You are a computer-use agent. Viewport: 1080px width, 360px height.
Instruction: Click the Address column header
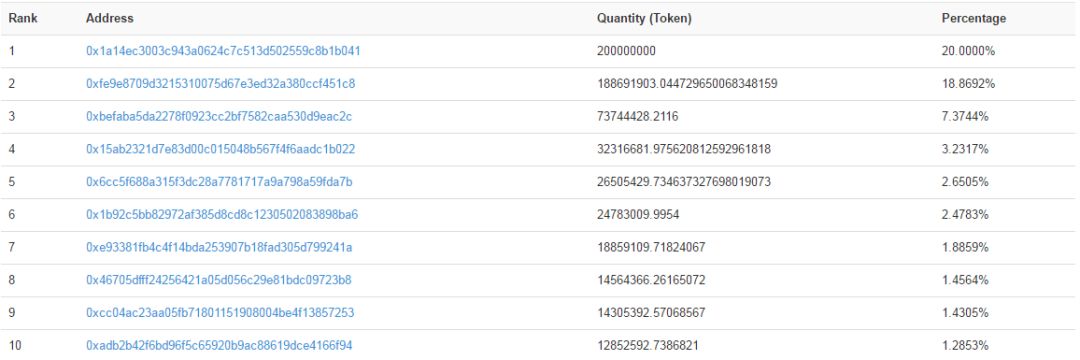[x=110, y=19]
